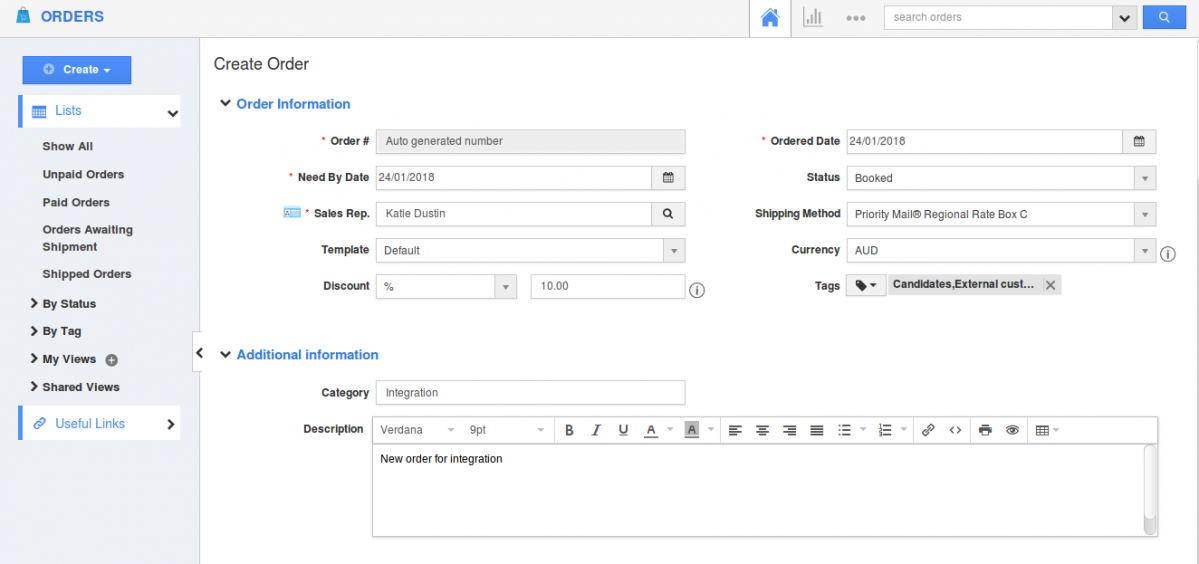Open the Useful Links sidebar menu
The width and height of the screenshot is (1199, 564).
point(99,423)
